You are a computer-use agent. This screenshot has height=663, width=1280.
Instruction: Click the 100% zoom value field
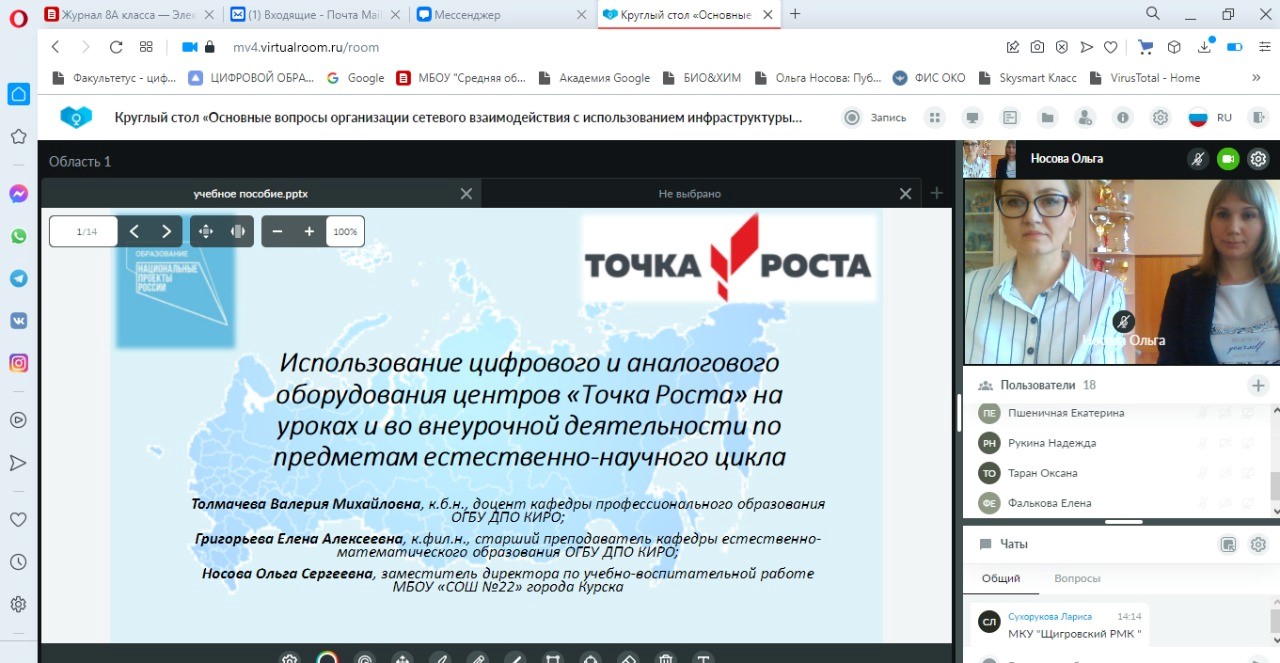345,231
